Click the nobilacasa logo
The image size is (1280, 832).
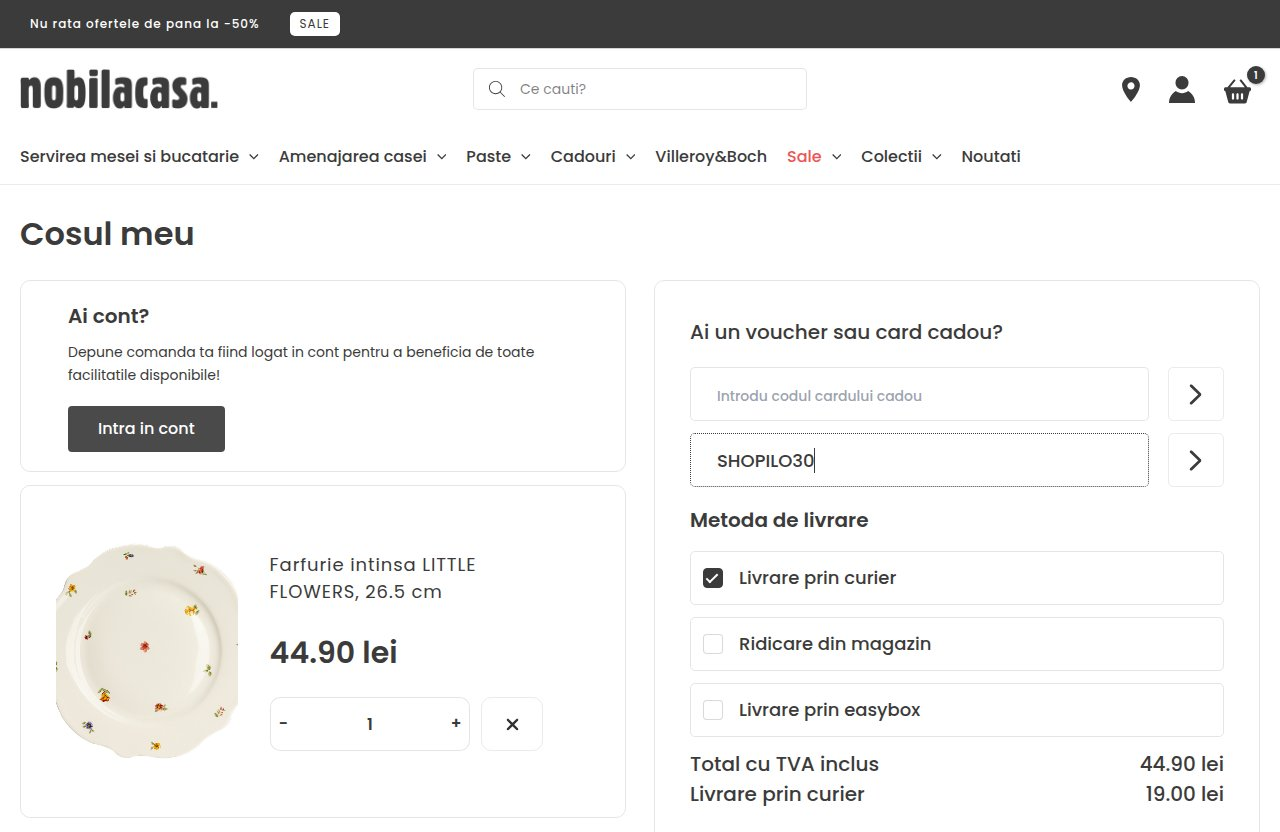point(119,90)
